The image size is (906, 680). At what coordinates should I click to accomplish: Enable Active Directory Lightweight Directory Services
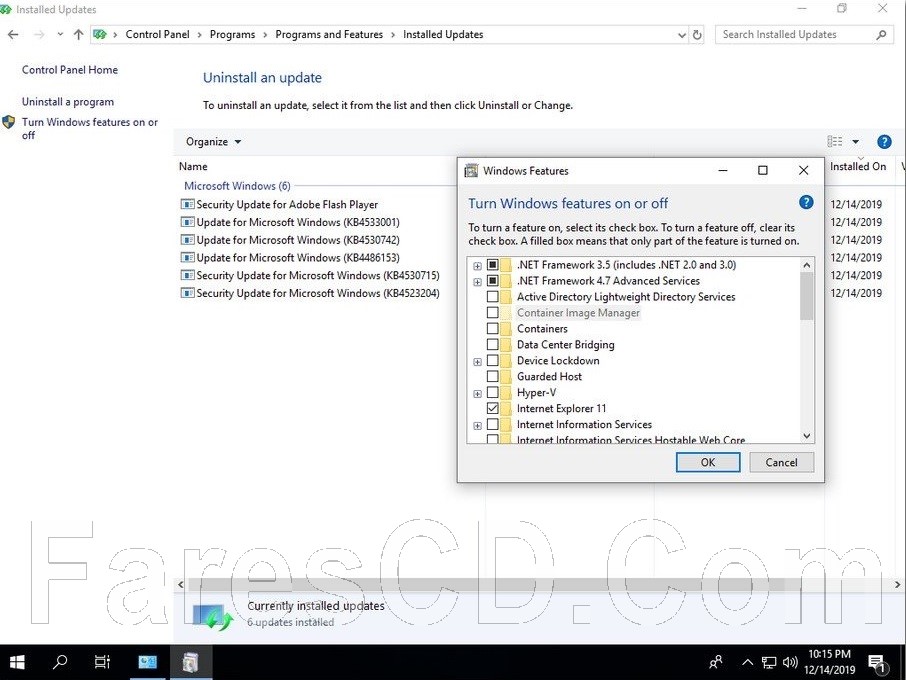(492, 297)
